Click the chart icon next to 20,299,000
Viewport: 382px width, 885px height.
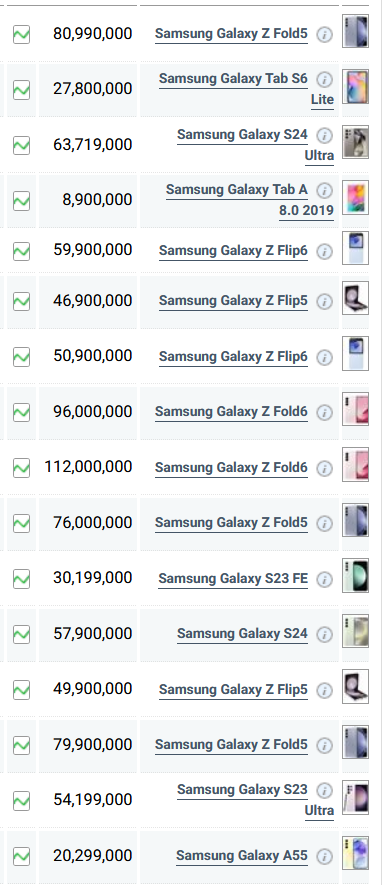point(21,856)
